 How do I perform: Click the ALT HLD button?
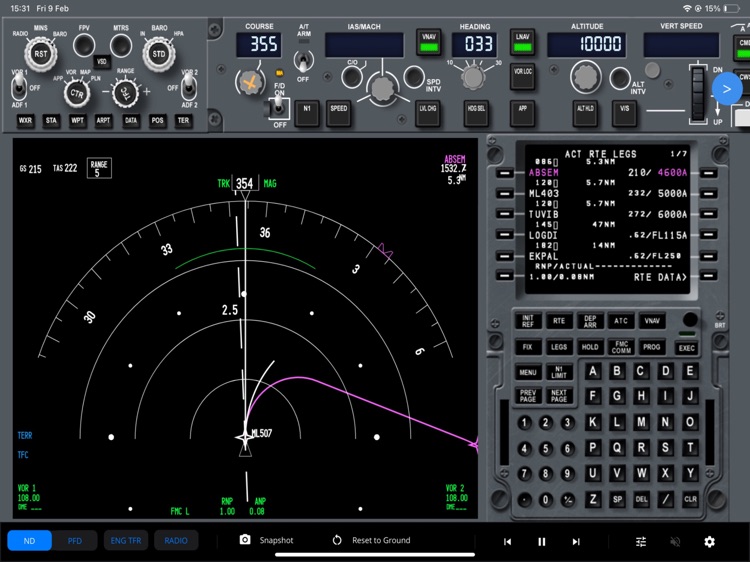tap(585, 114)
